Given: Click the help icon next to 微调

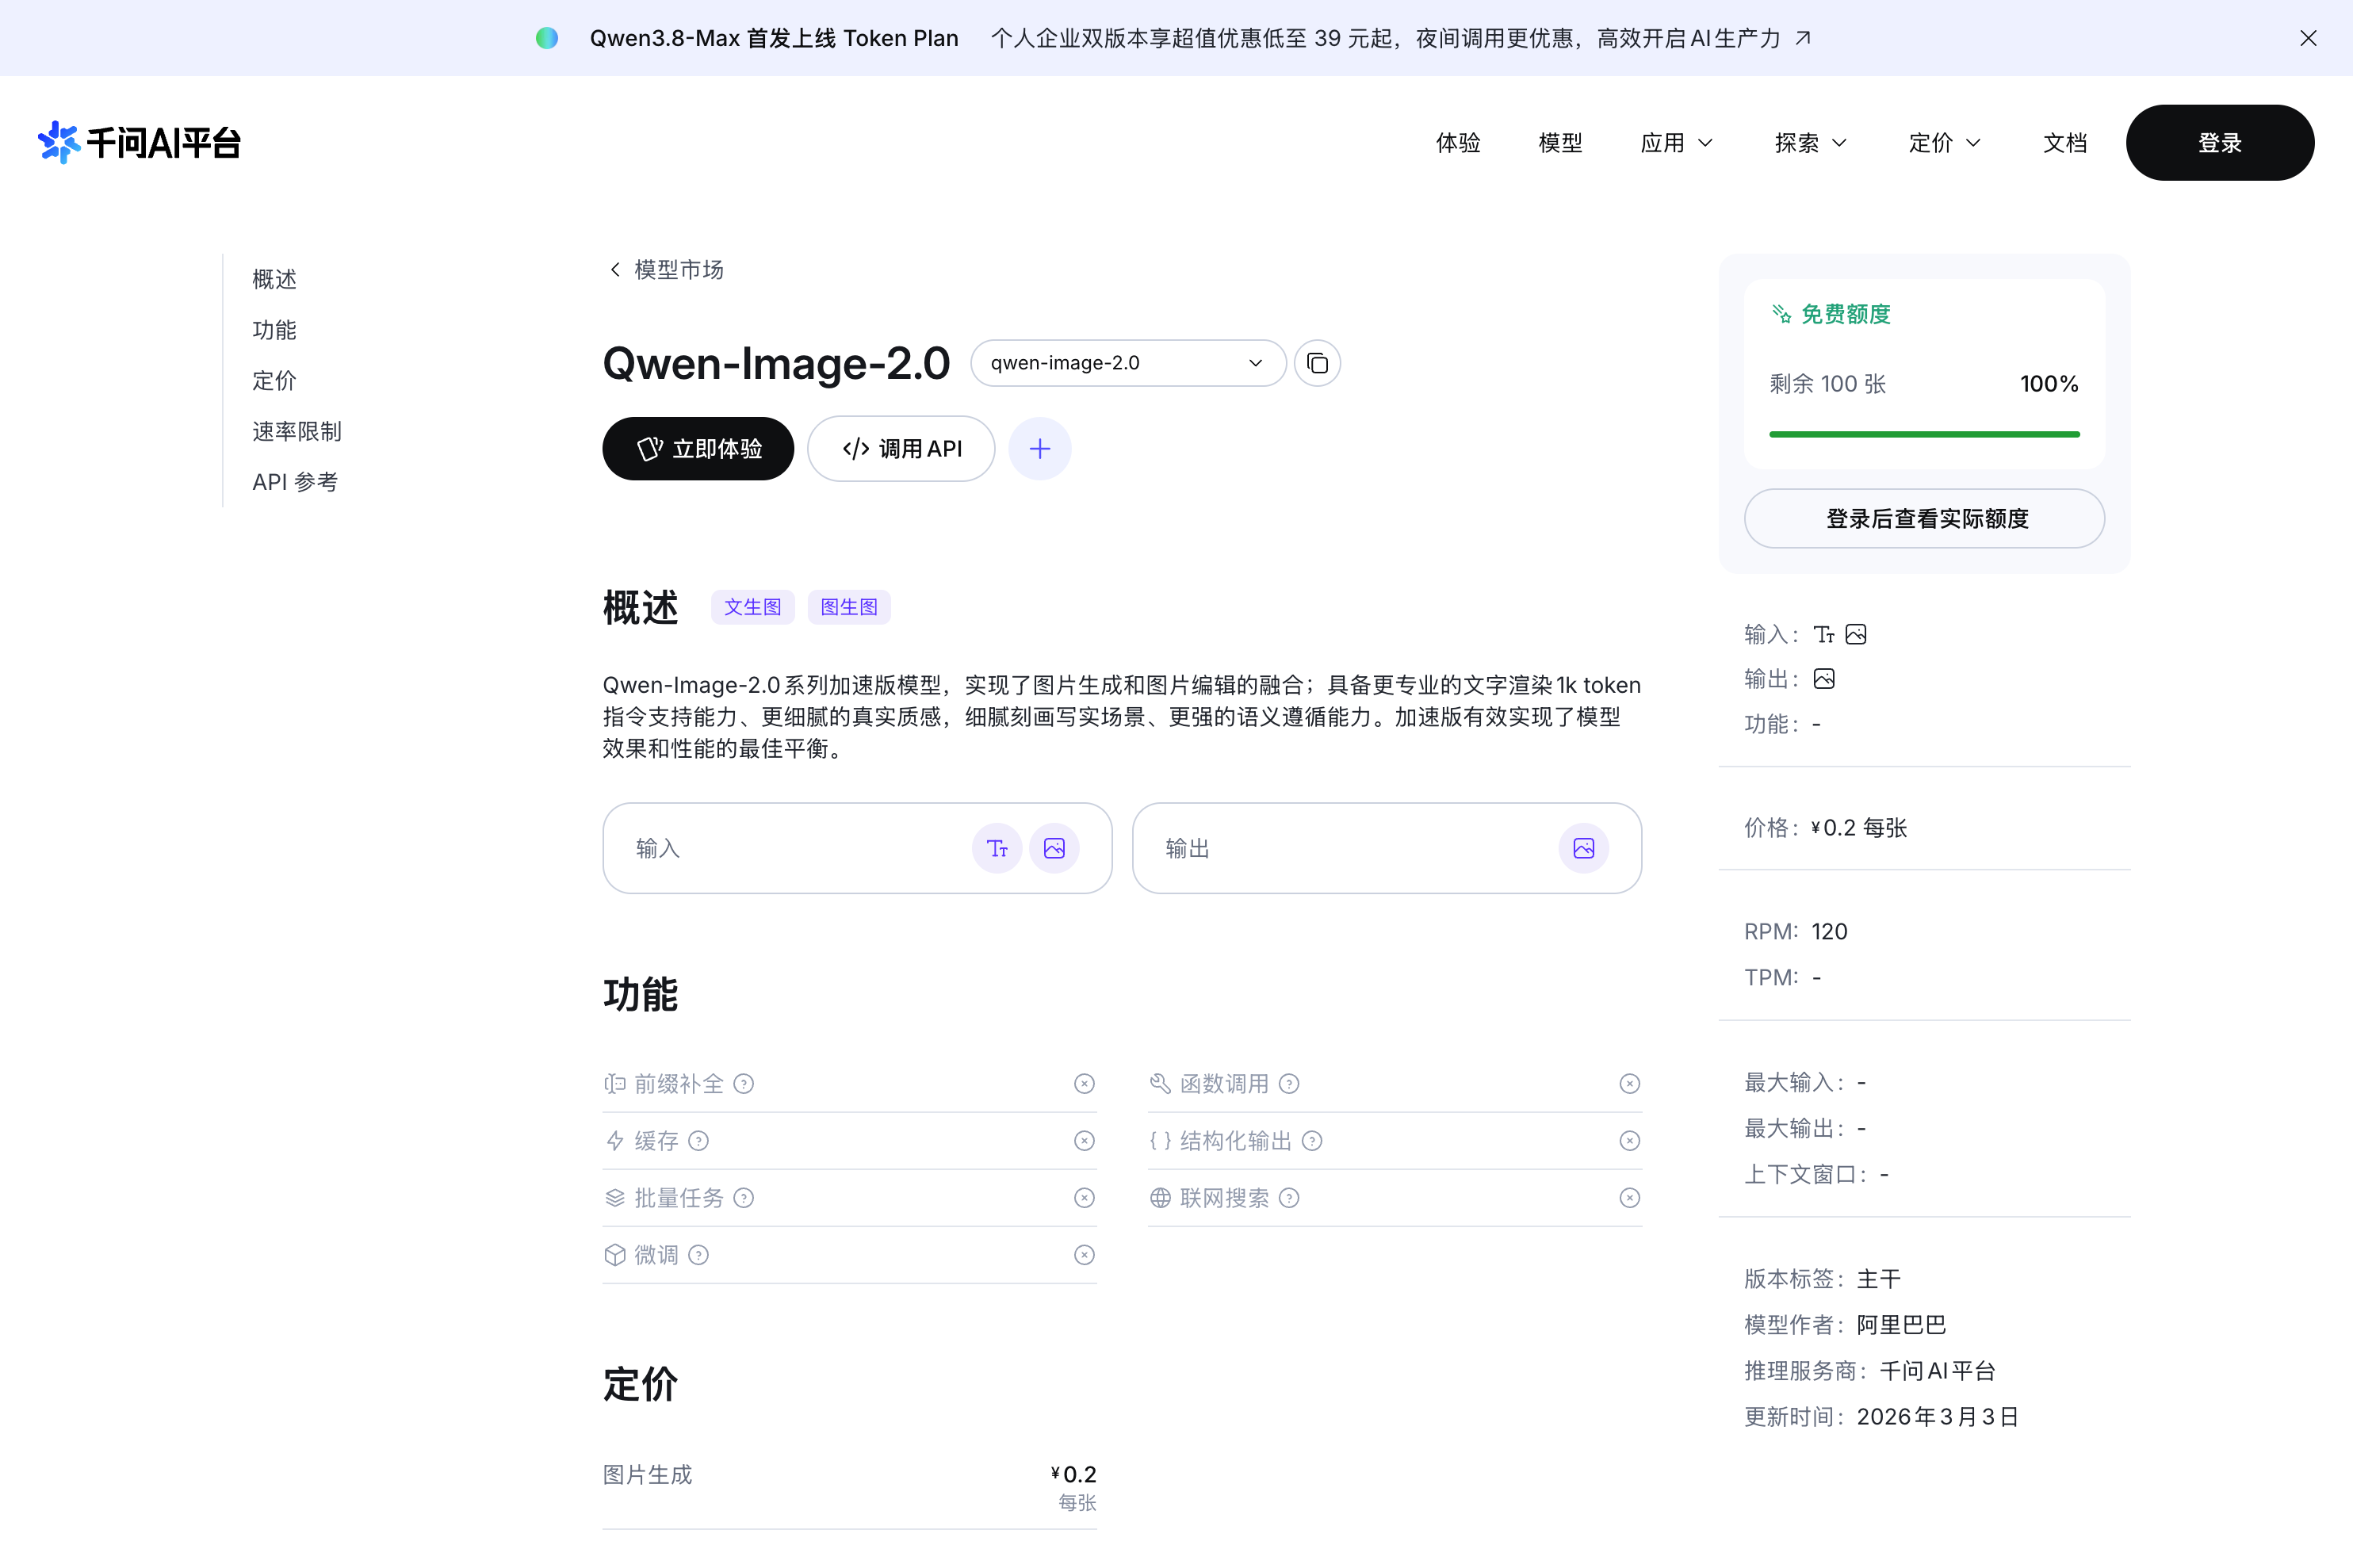Looking at the screenshot, I should pyautogui.click(x=698, y=1255).
